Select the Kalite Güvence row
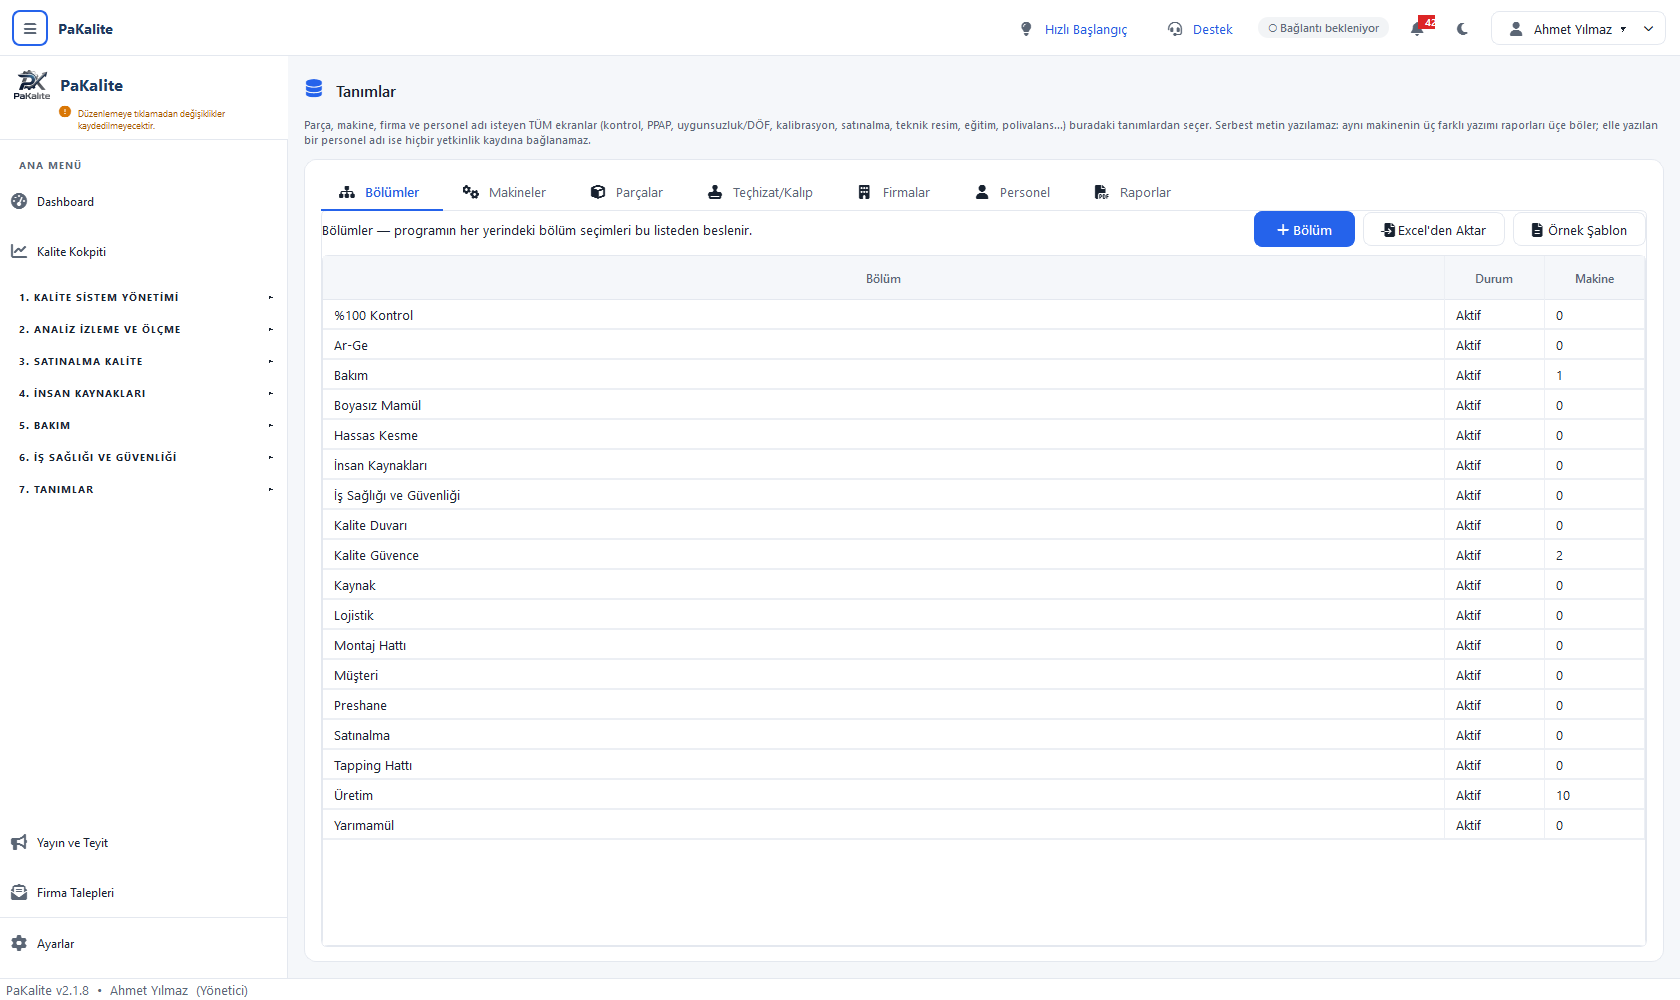 click(x=984, y=555)
